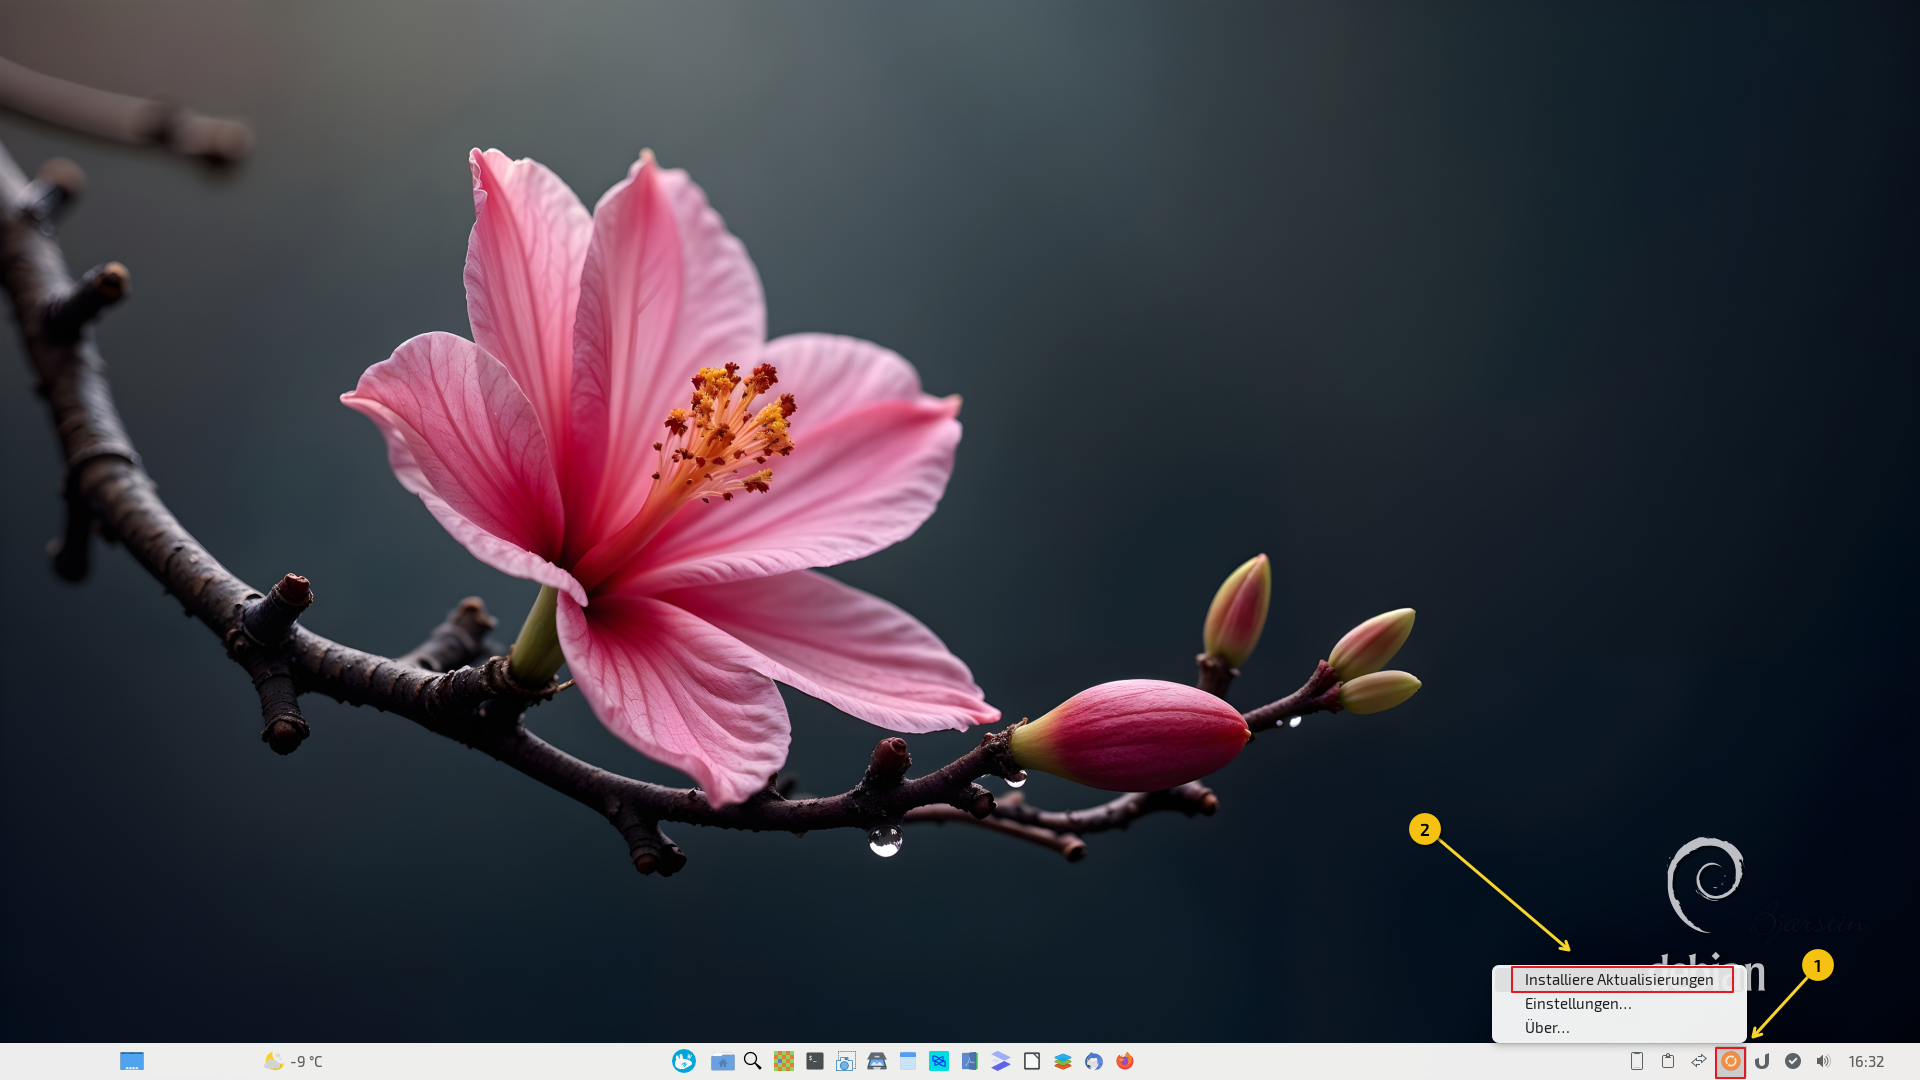The image size is (1920, 1080).
Task: Click the 16:32 clock in panel
Action: [x=1866, y=1061]
